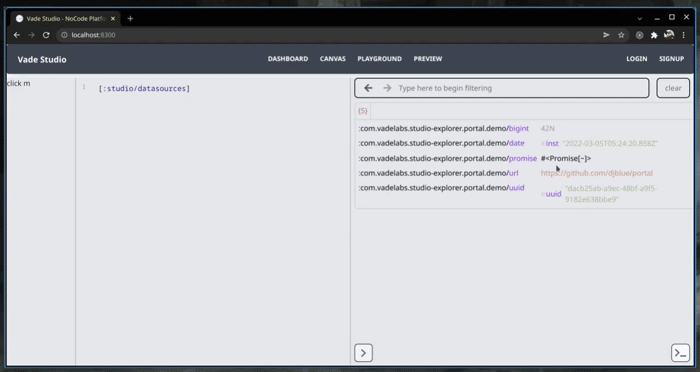Select the demo/promise key
This screenshot has height=372, width=700.
(x=447, y=158)
